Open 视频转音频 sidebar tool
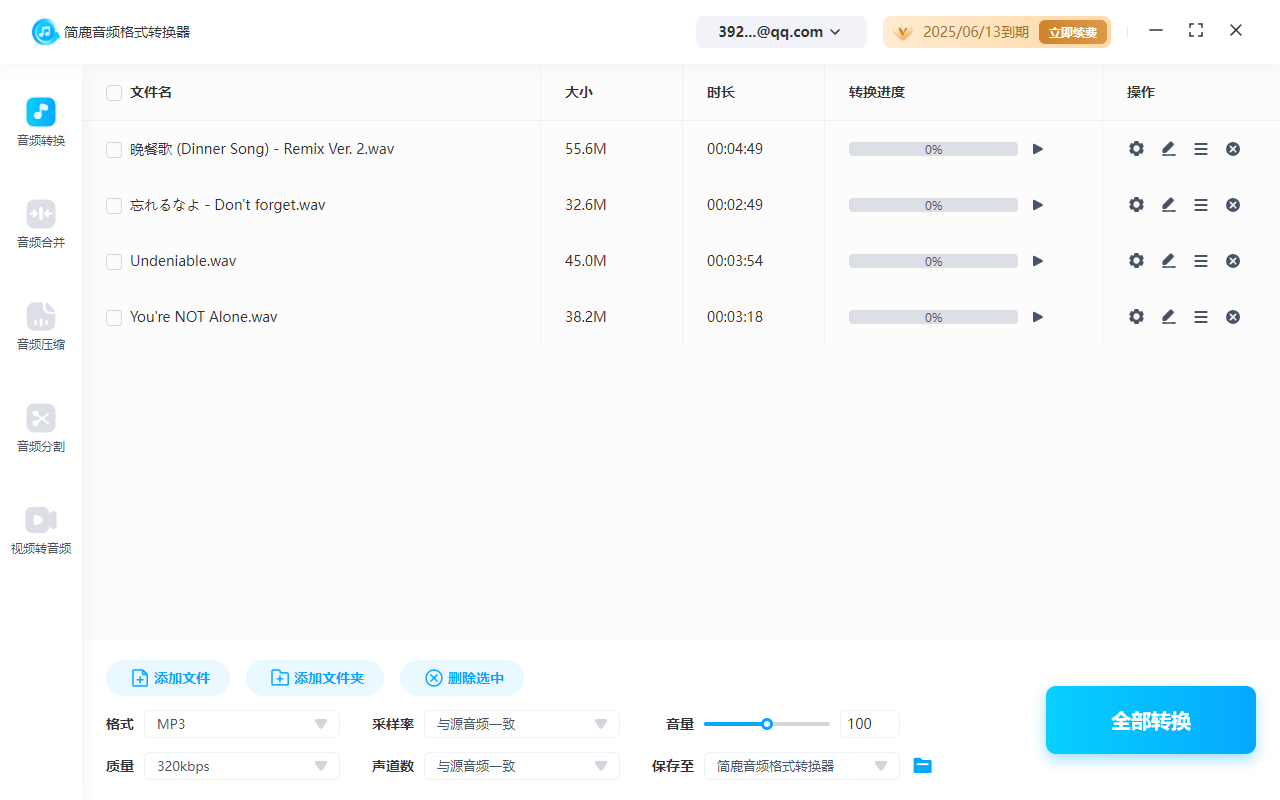The width and height of the screenshot is (1280, 800). (x=41, y=530)
